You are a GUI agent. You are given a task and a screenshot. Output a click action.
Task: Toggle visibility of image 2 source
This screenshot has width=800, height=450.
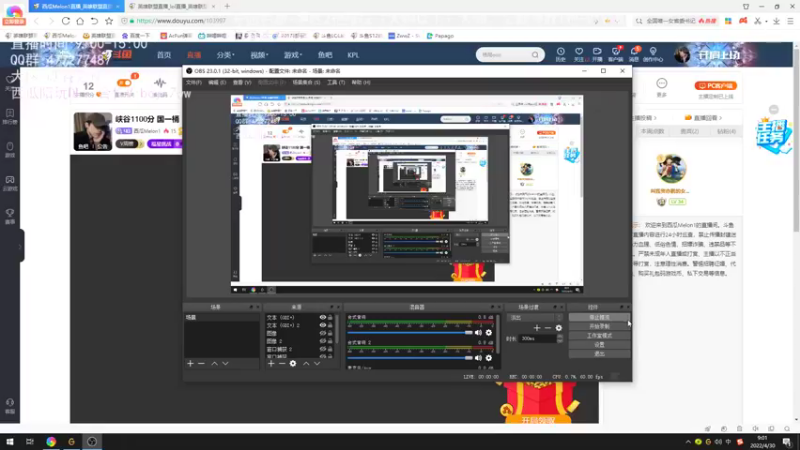tap(322, 341)
